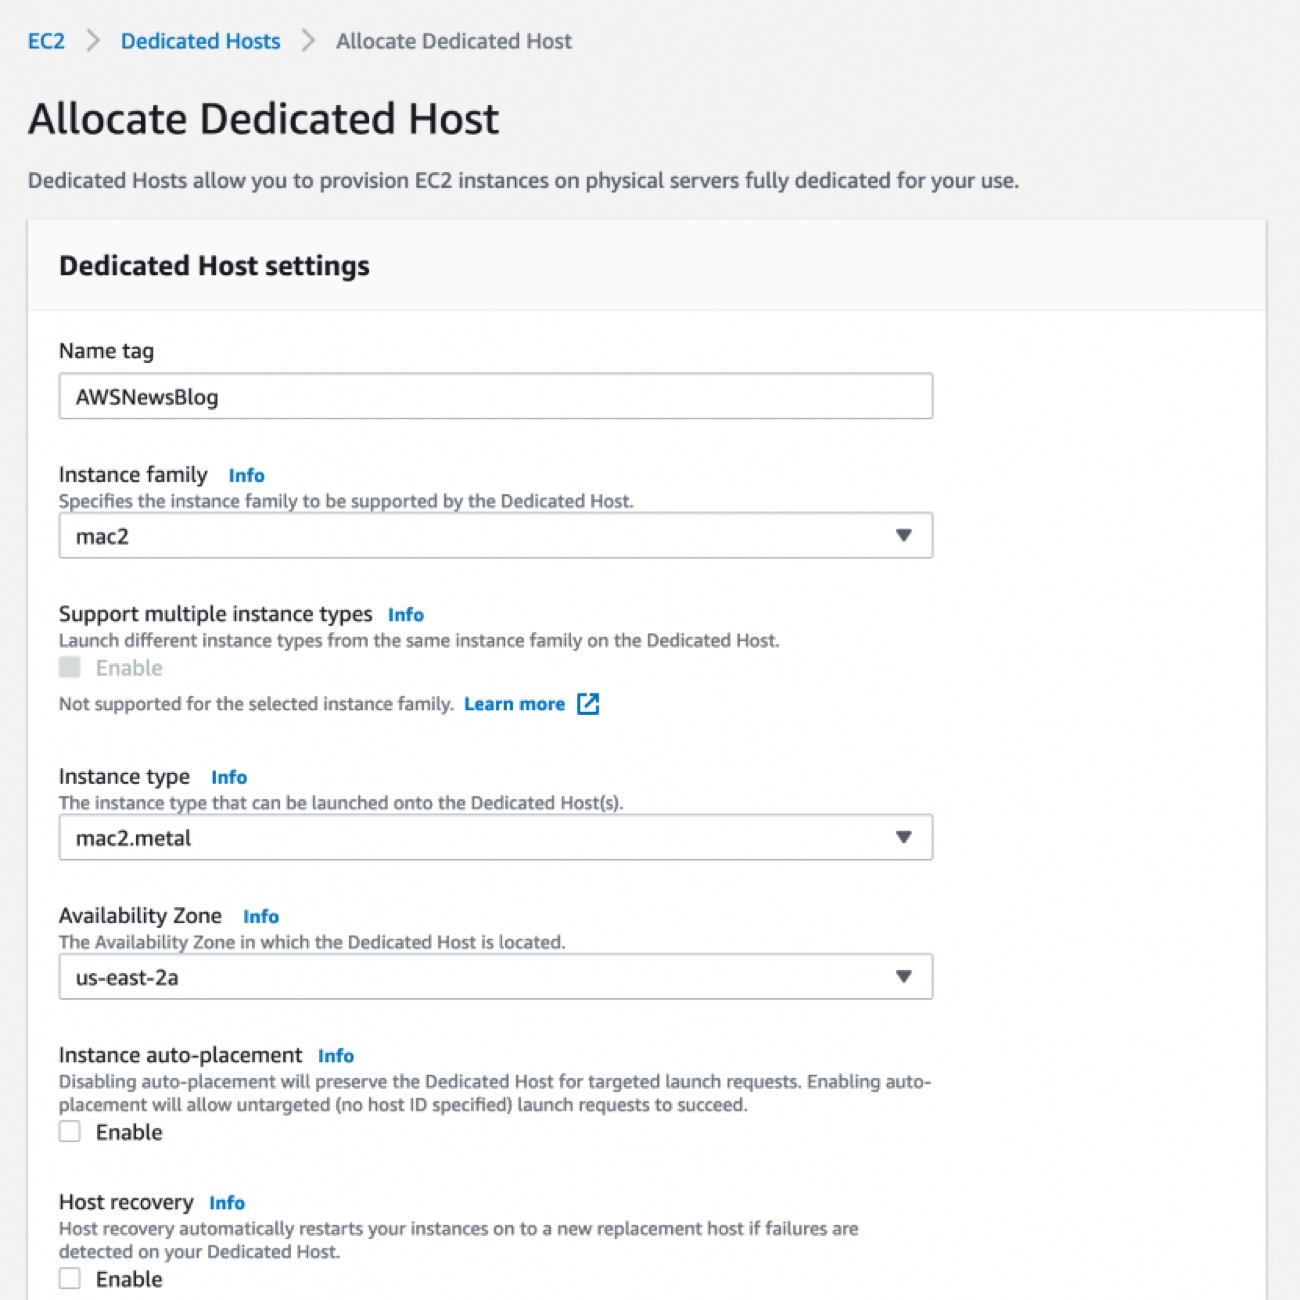
Task: Click Info next to Support multiple instance types
Action: 405,615
